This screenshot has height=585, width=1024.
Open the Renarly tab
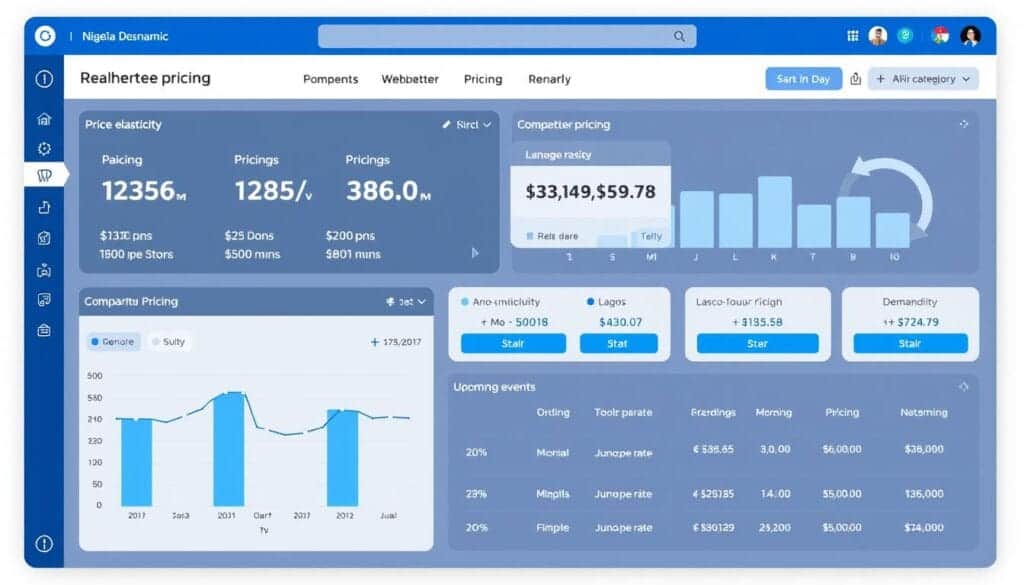click(549, 79)
